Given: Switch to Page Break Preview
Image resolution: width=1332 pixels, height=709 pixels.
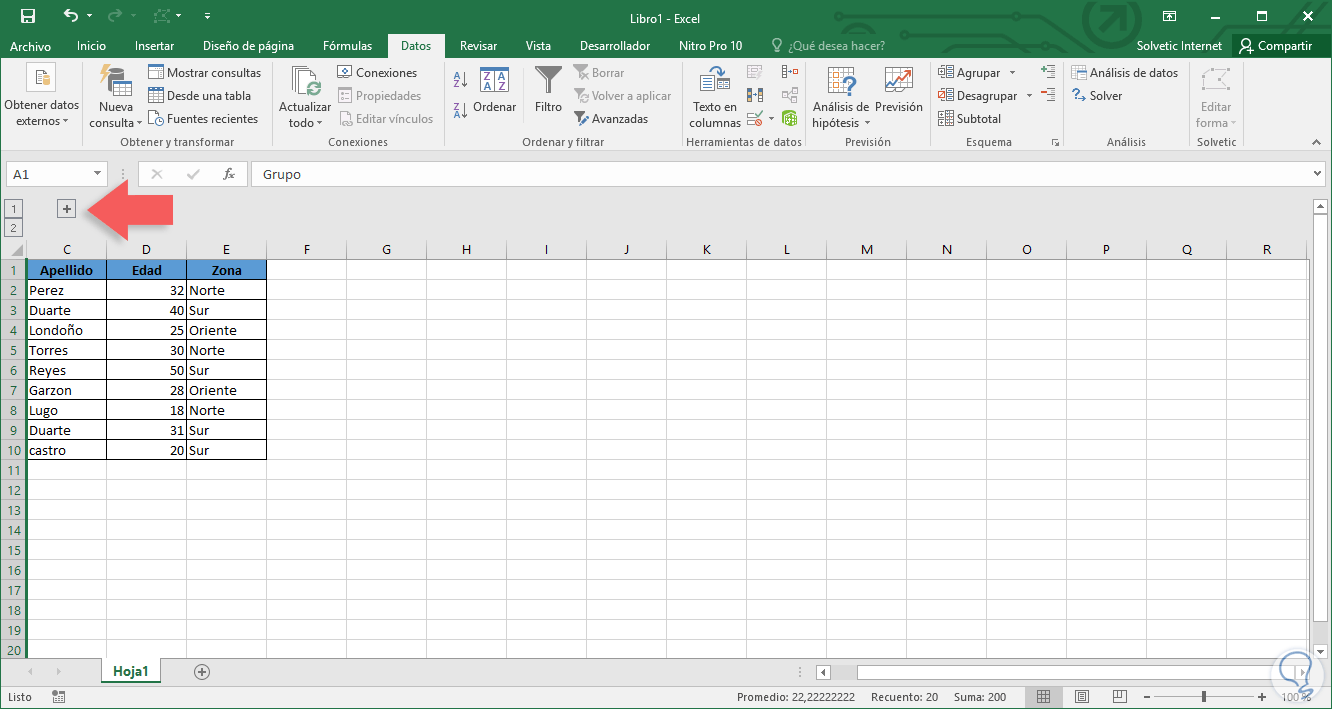Looking at the screenshot, I should [1118, 697].
